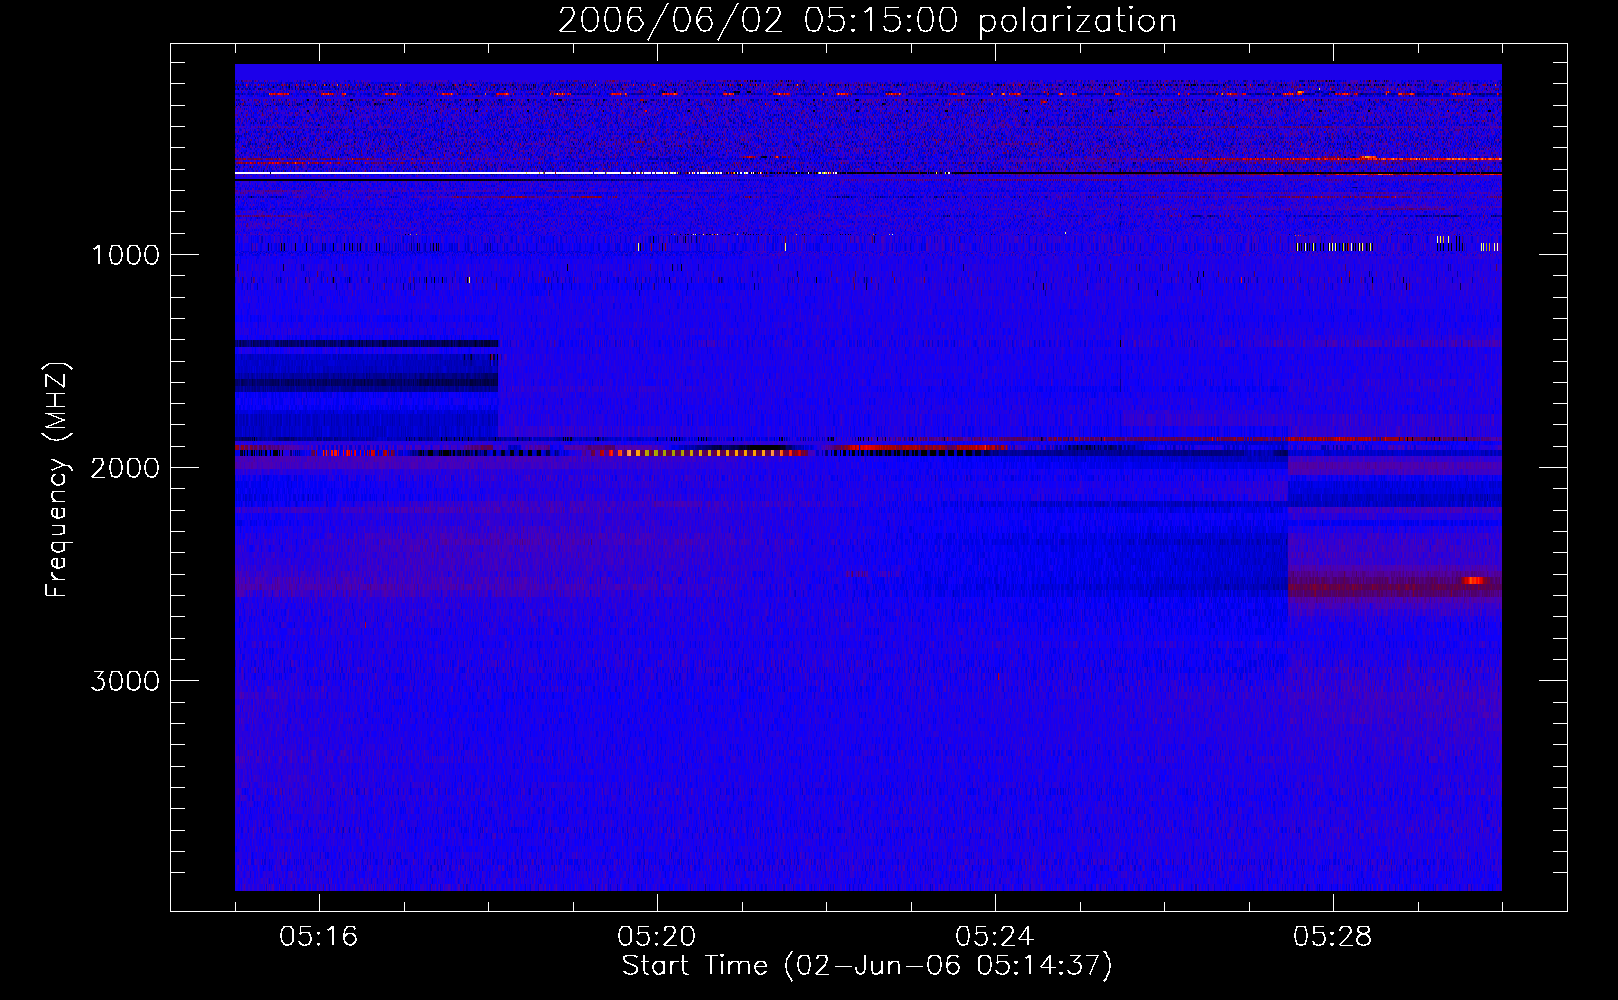Viewport: 1618px width, 1000px height.
Task: Click the 05:16 time tick label
Action: pyautogui.click(x=318, y=937)
